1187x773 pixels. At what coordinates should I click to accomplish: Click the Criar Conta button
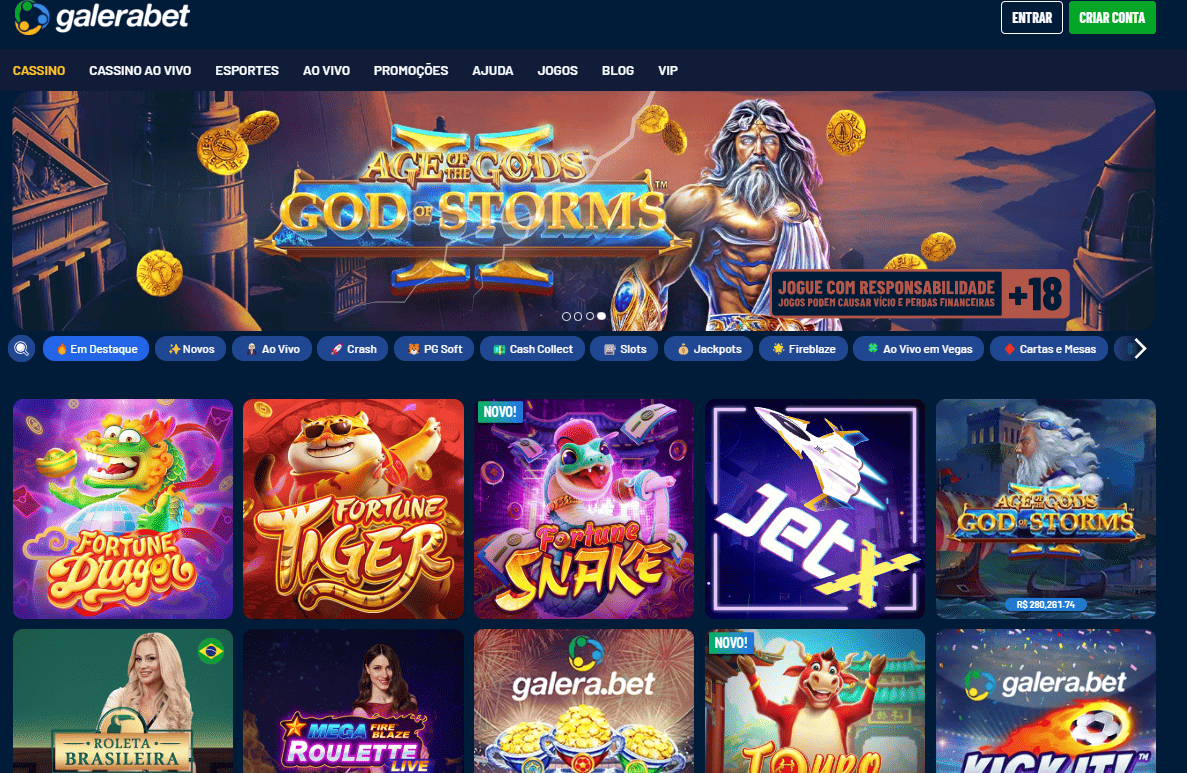tap(1112, 17)
